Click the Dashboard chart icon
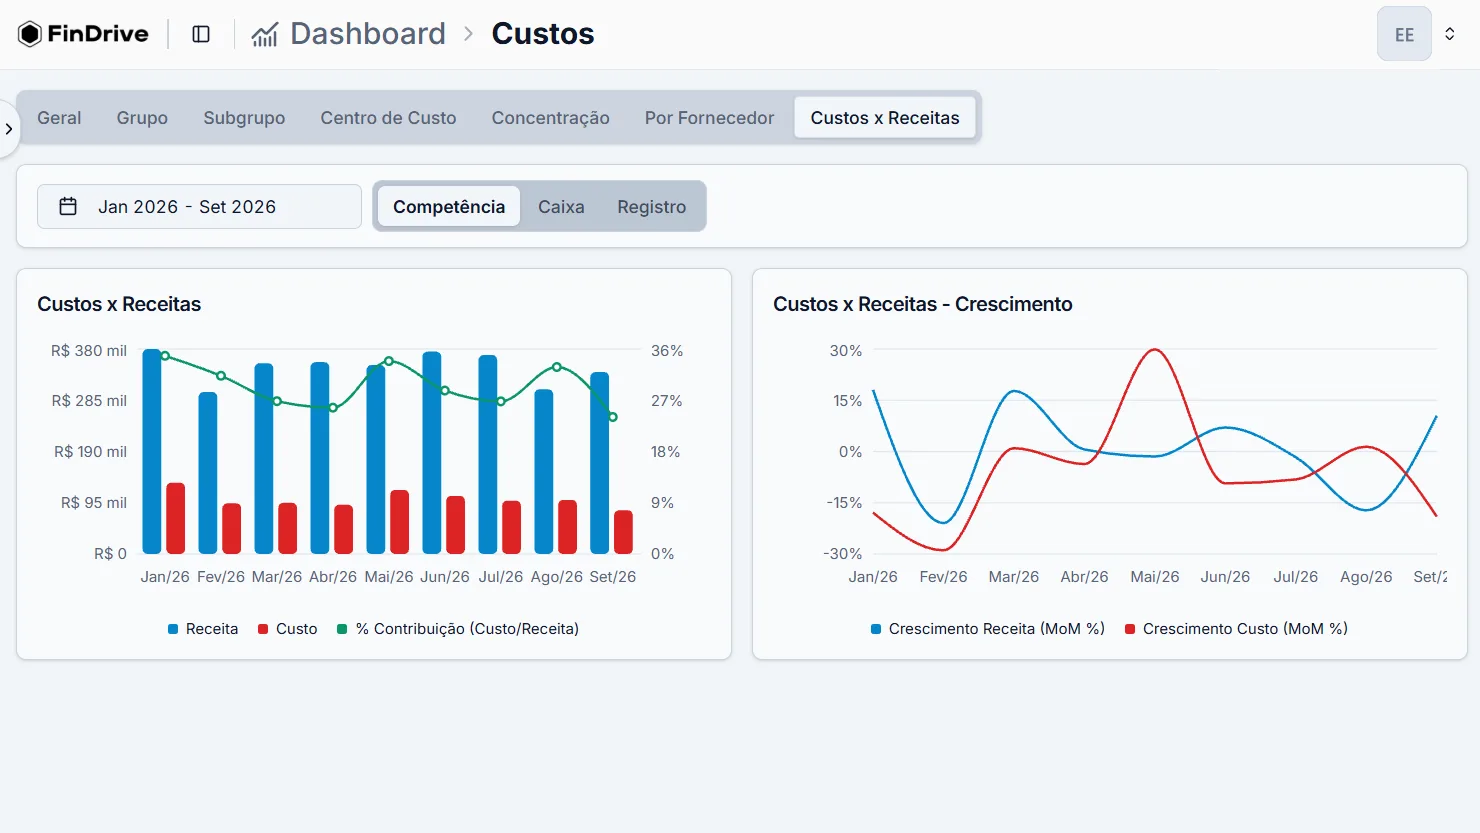1480x833 pixels. pos(264,35)
